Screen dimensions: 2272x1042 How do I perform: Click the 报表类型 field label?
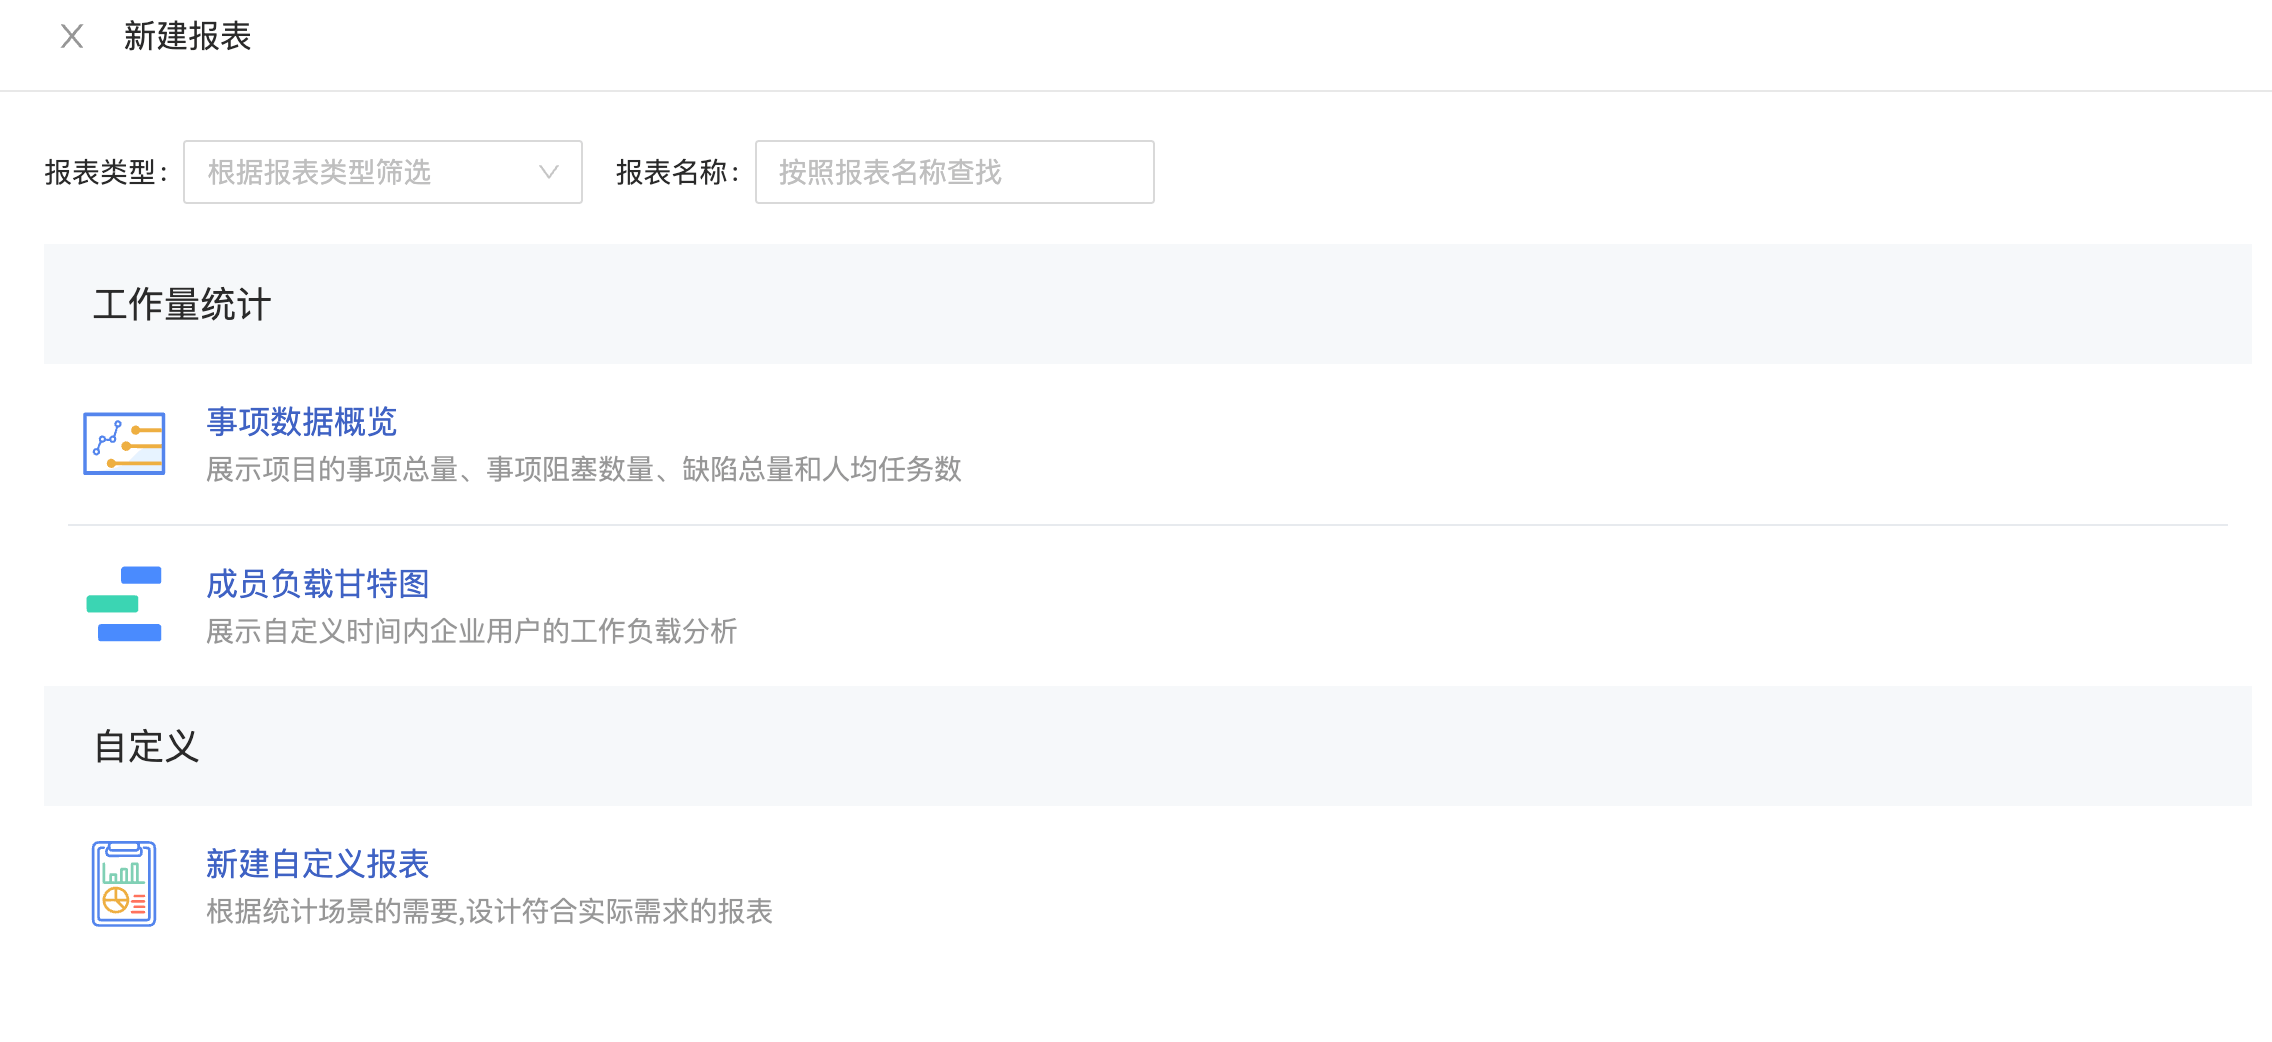105,172
